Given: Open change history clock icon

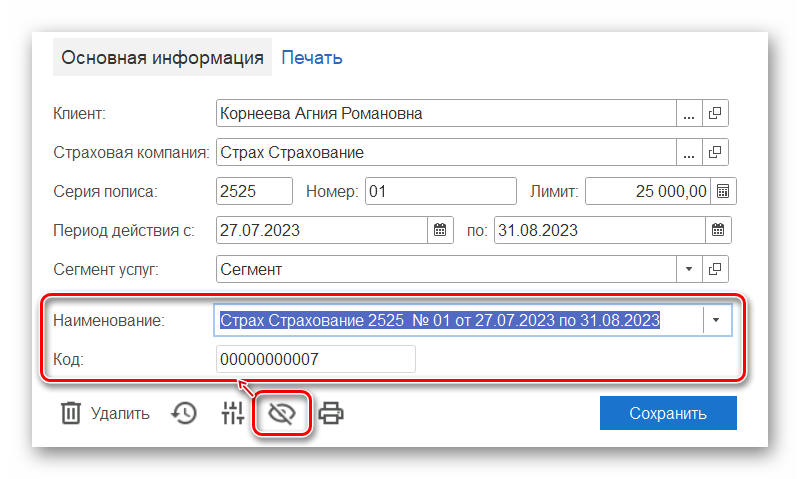Looking at the screenshot, I should (x=184, y=413).
